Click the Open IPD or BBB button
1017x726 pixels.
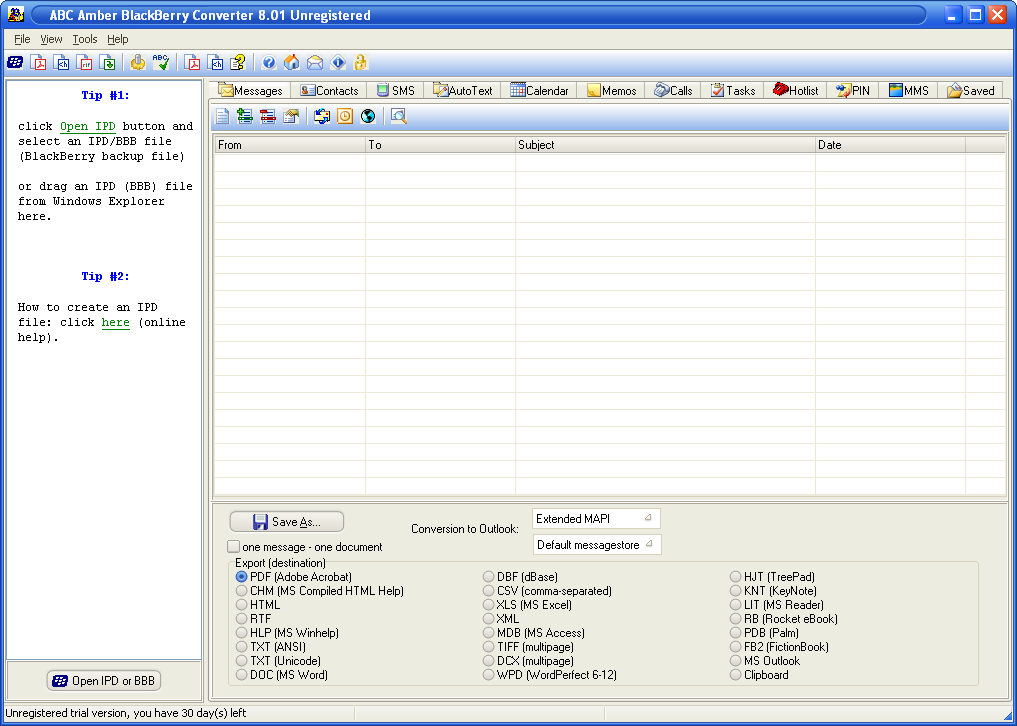(104, 681)
